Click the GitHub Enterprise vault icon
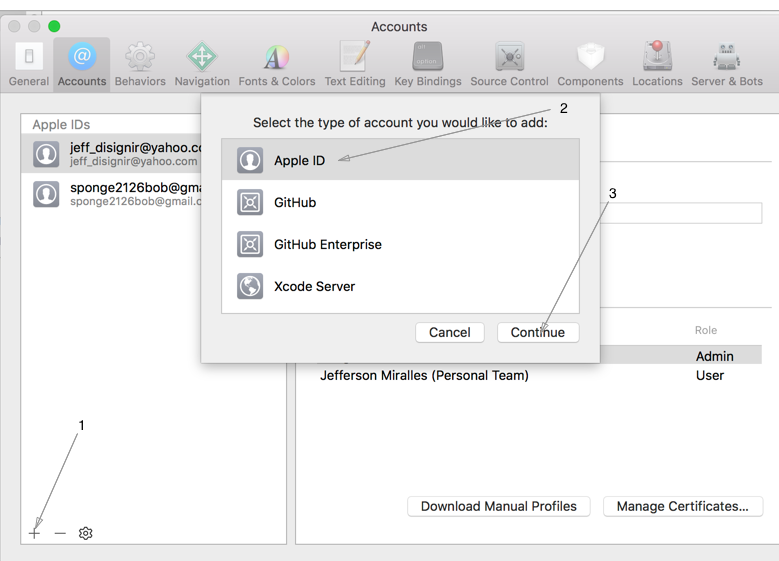This screenshot has width=779, height=561. (x=249, y=244)
